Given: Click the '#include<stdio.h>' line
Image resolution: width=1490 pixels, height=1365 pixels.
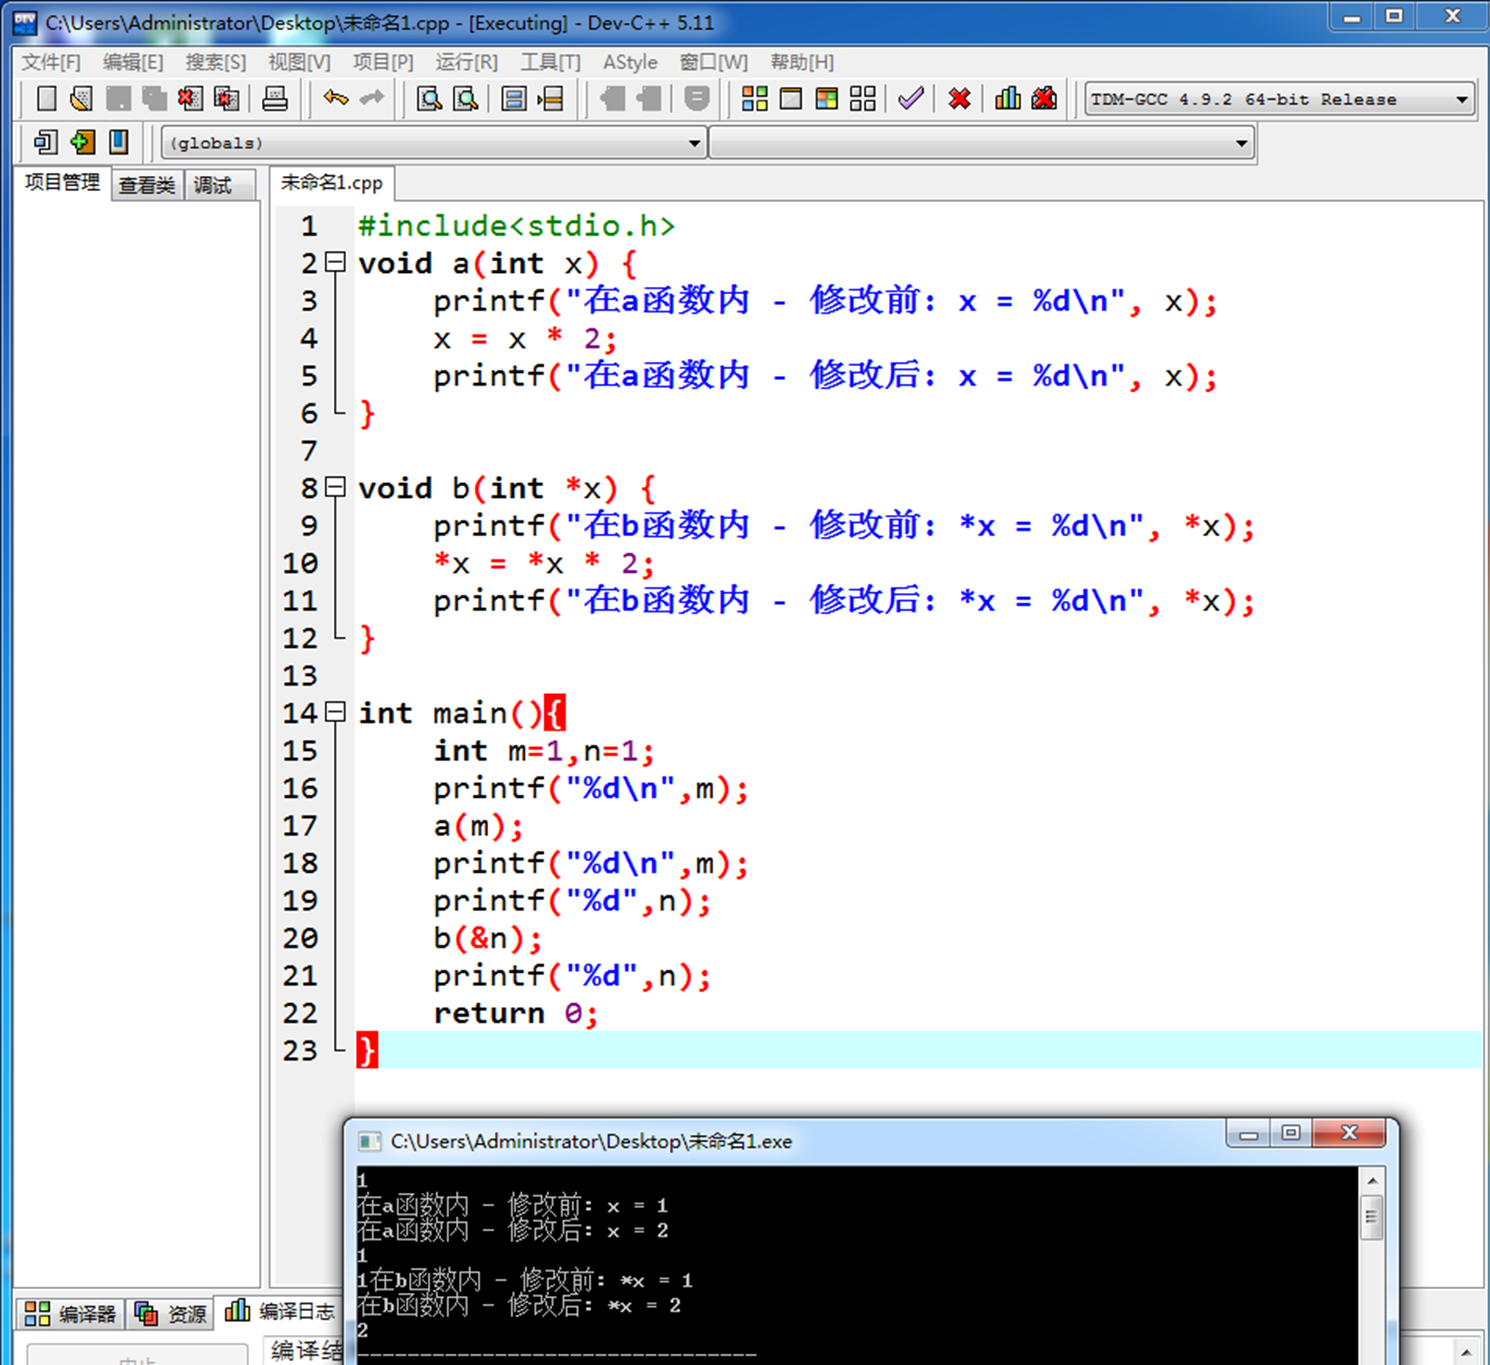Looking at the screenshot, I should point(516,226).
